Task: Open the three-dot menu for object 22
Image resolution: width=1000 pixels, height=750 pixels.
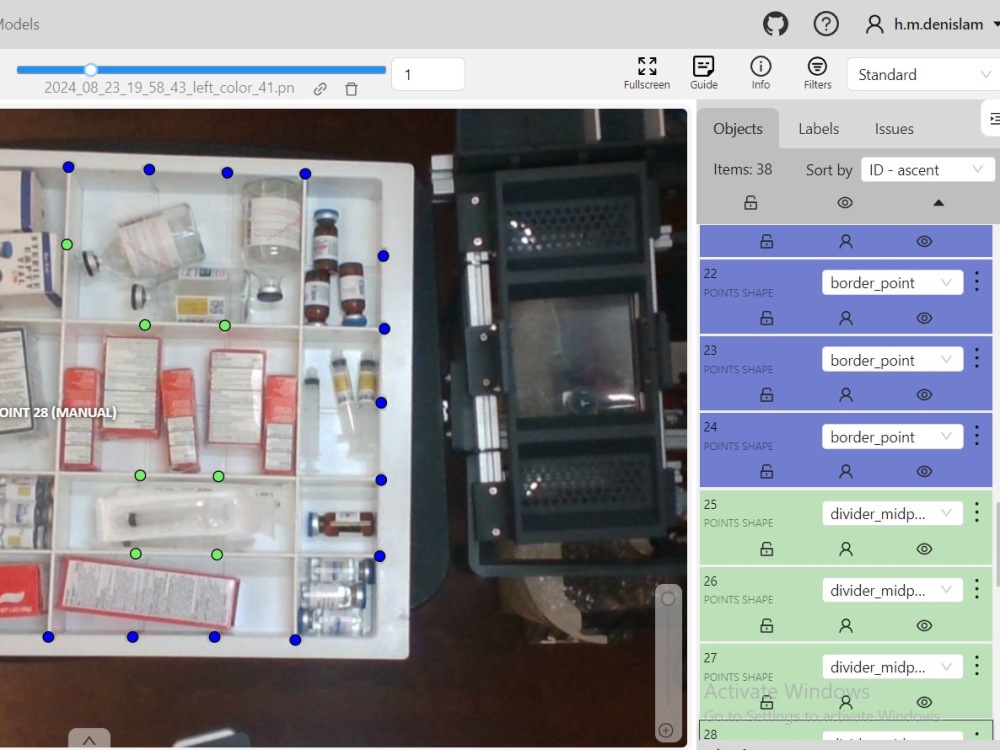Action: pyautogui.click(x=977, y=281)
